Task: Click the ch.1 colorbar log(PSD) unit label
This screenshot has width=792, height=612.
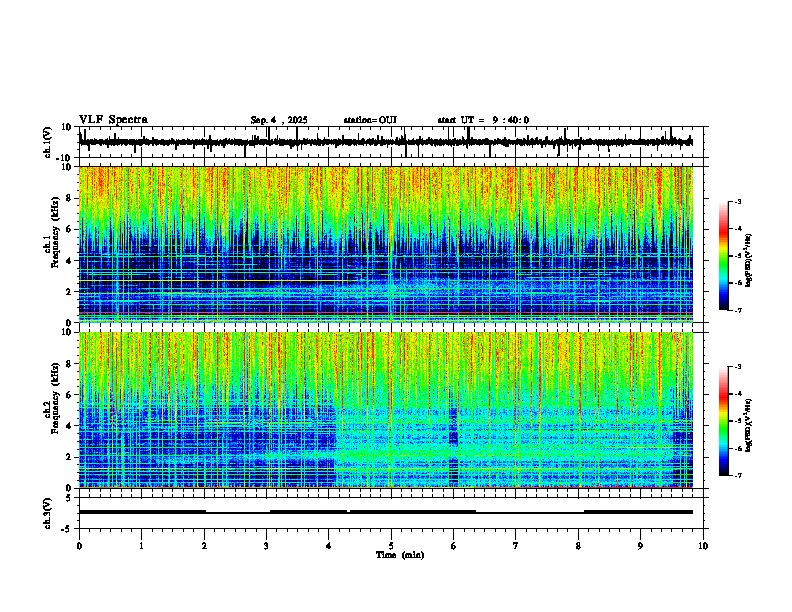Action: 748,260
